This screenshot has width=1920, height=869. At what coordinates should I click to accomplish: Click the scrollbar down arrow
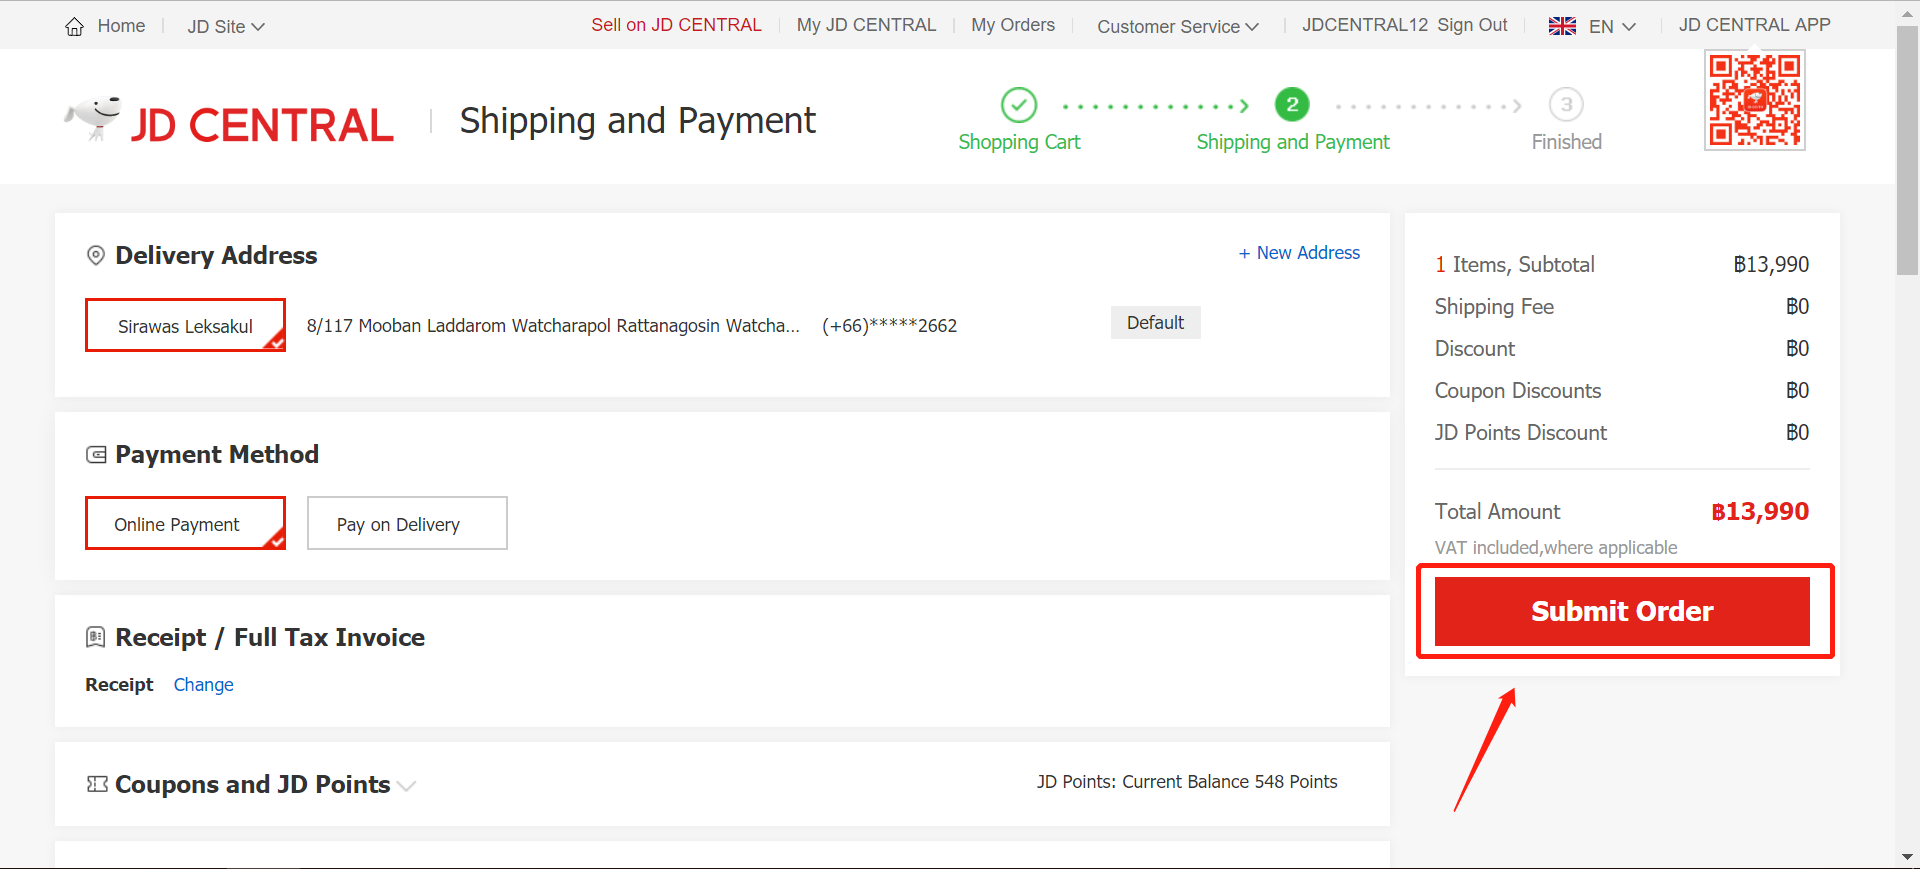pyautogui.click(x=1907, y=857)
